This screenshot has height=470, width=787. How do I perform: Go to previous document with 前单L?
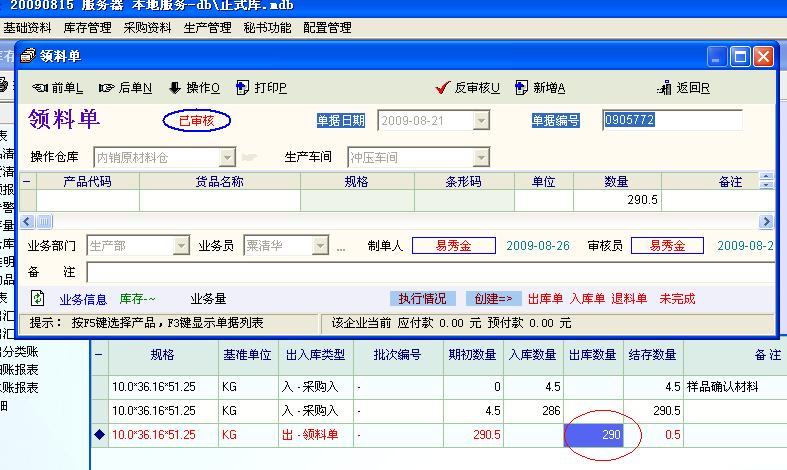pos(58,88)
